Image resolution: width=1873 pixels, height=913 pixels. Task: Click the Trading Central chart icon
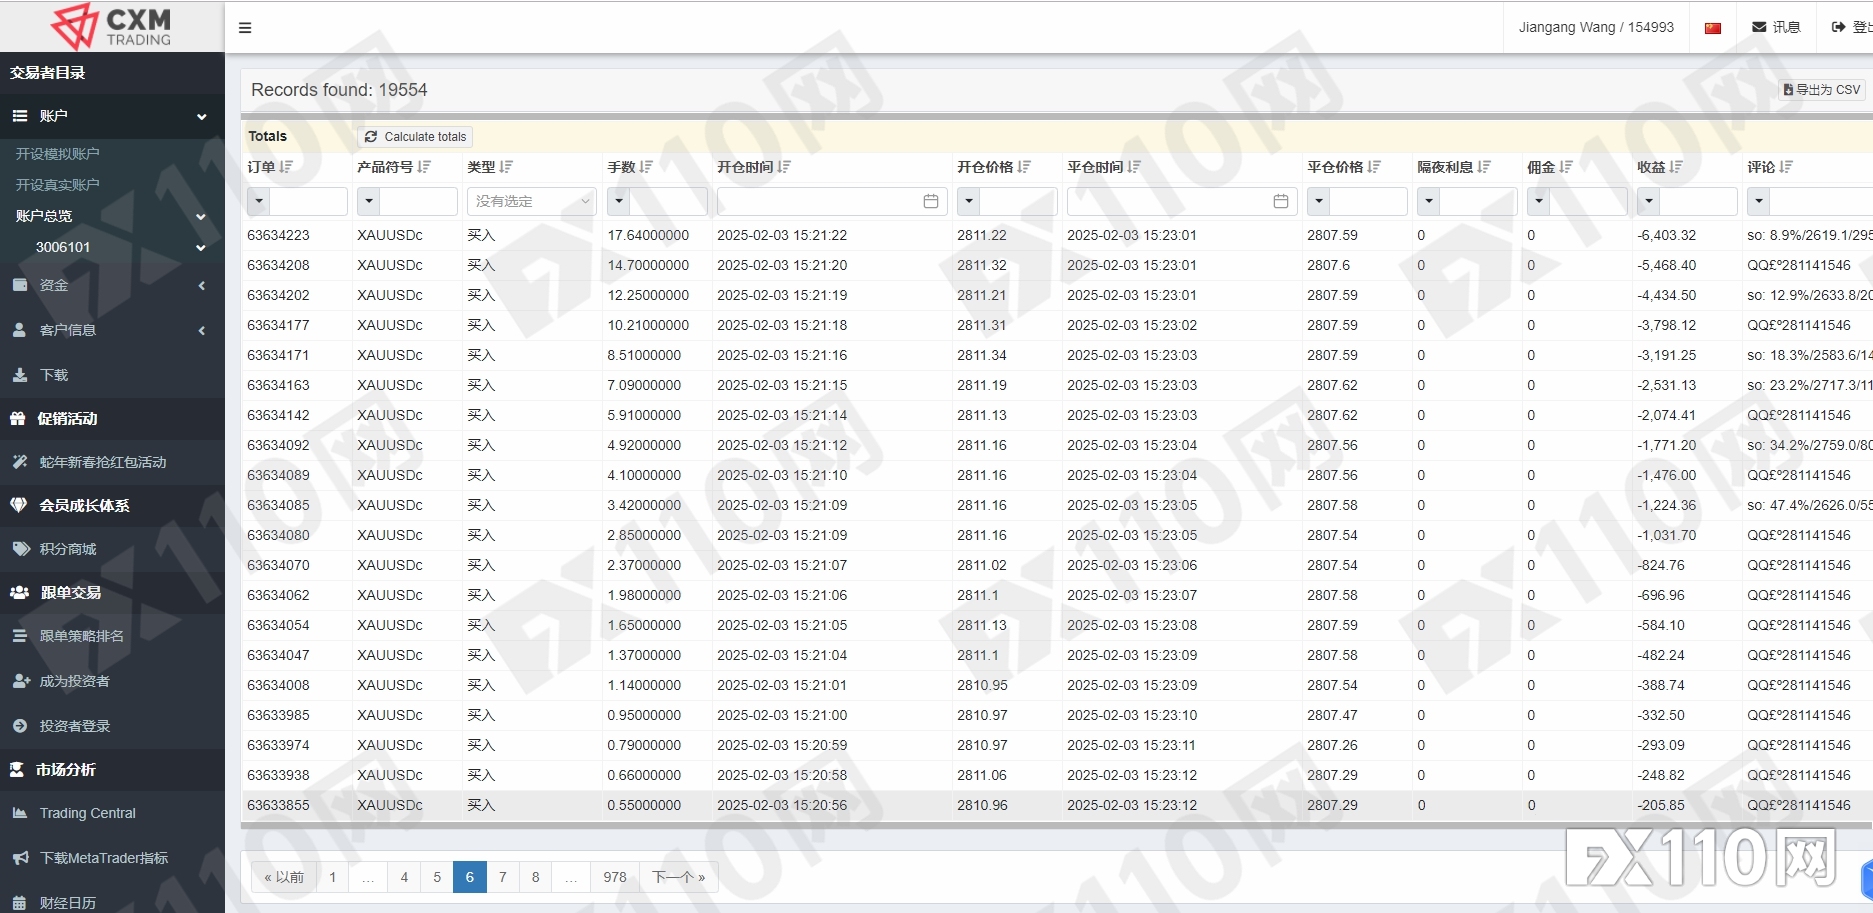point(20,813)
